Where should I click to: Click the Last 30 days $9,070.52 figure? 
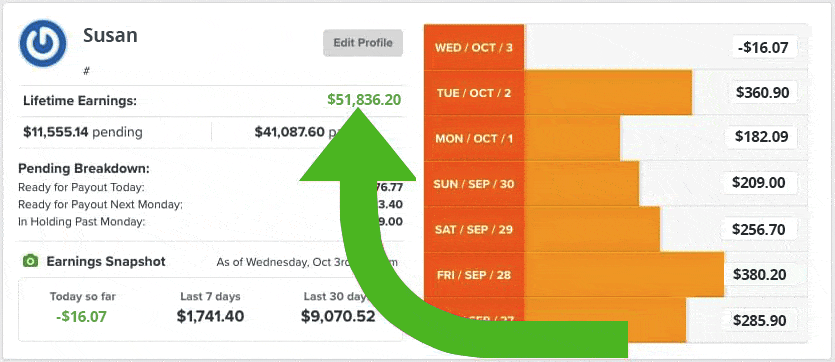click(338, 316)
